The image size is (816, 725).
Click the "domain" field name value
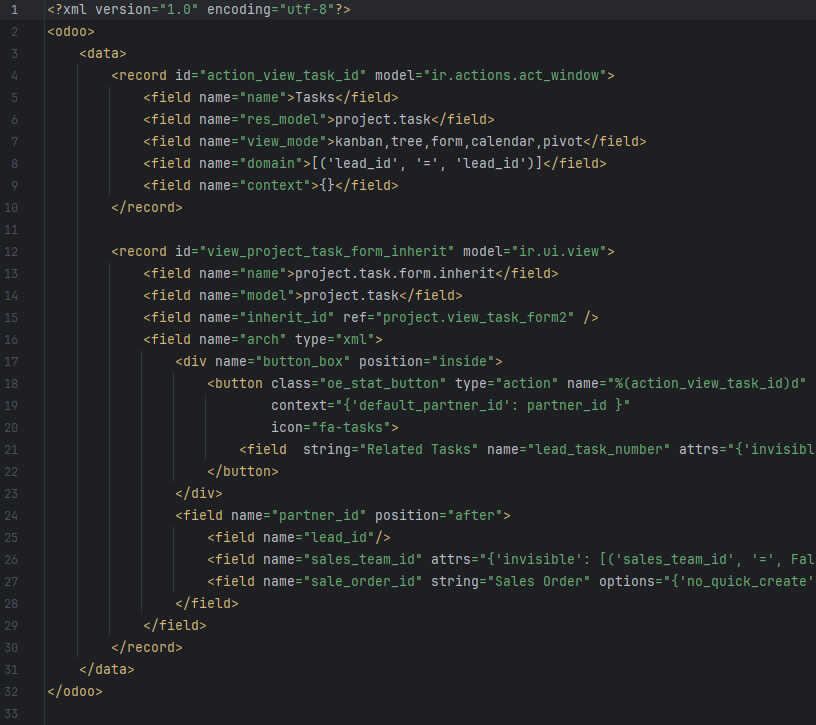[x=271, y=163]
